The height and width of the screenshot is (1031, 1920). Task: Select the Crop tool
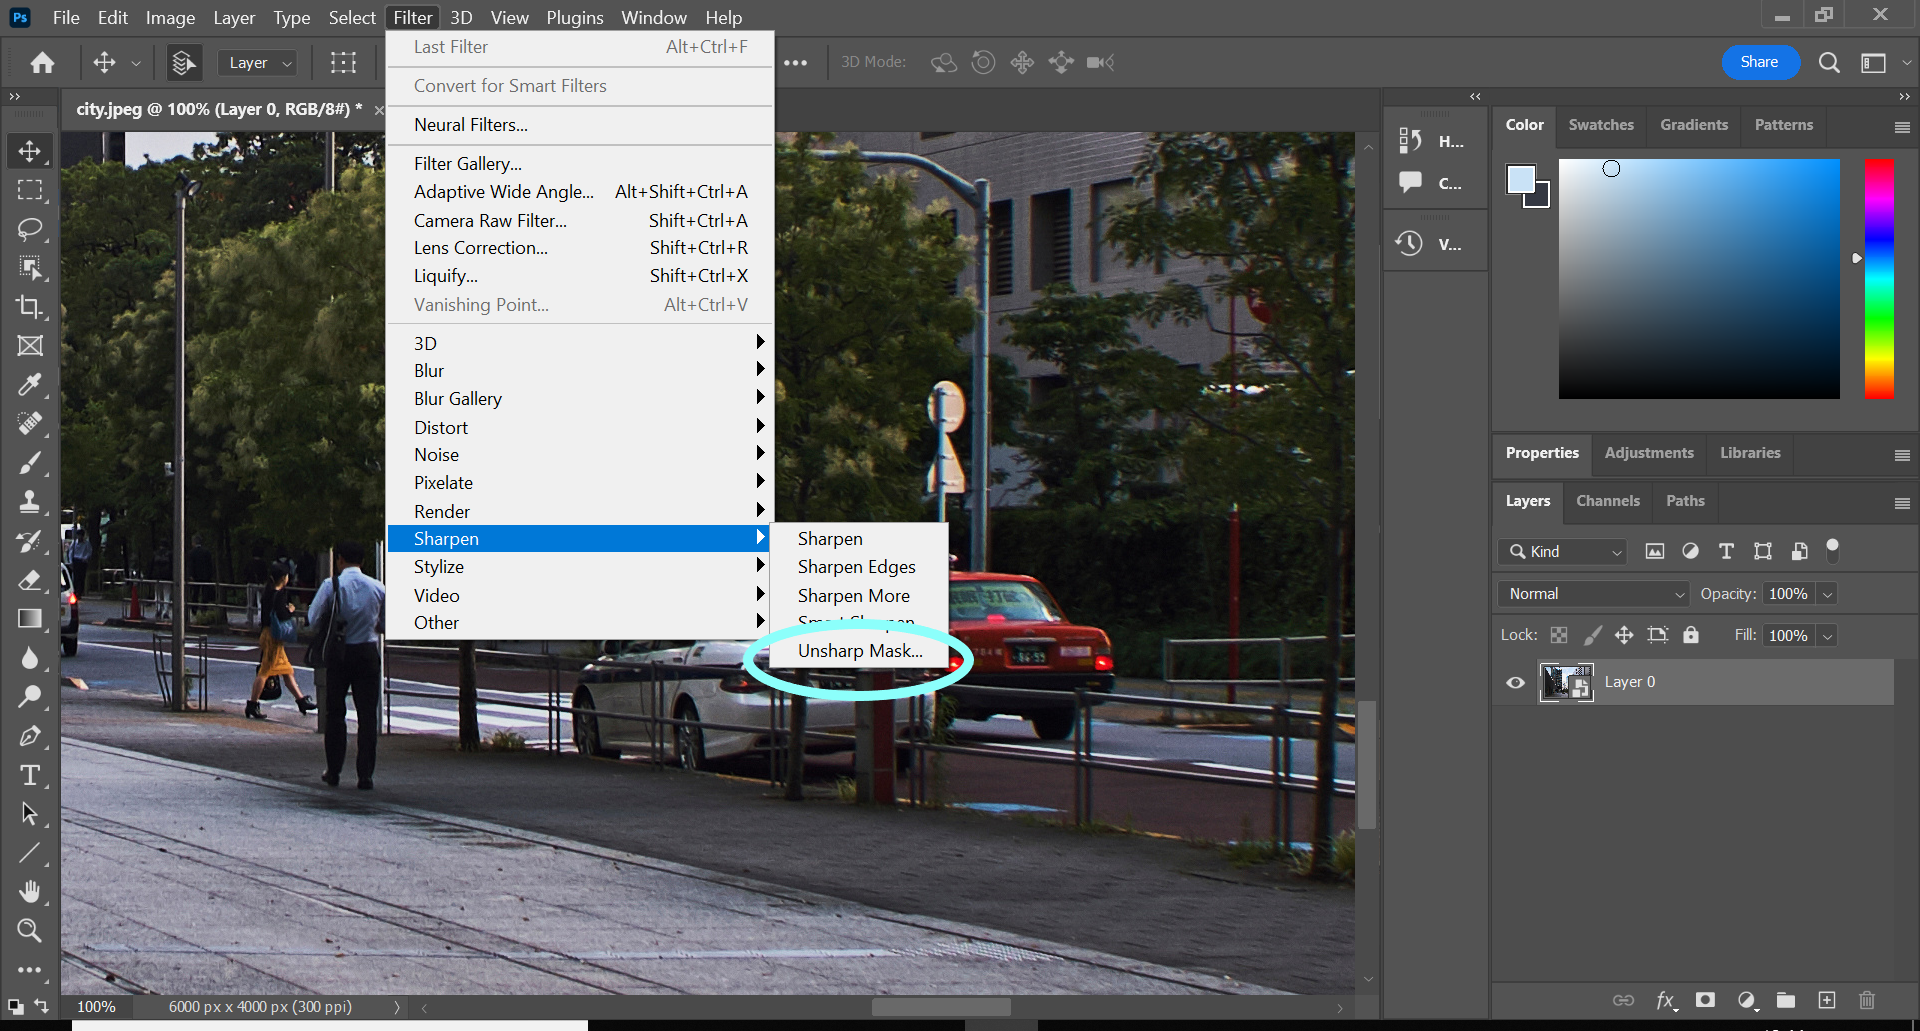tap(30, 307)
